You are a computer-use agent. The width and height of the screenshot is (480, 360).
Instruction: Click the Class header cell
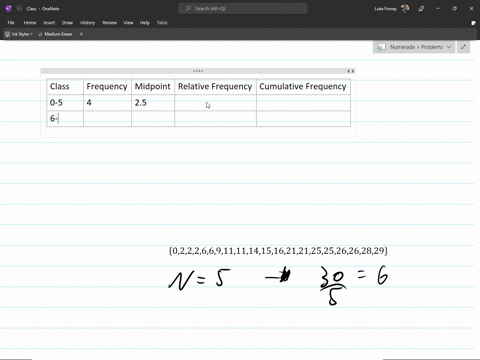pos(65,87)
